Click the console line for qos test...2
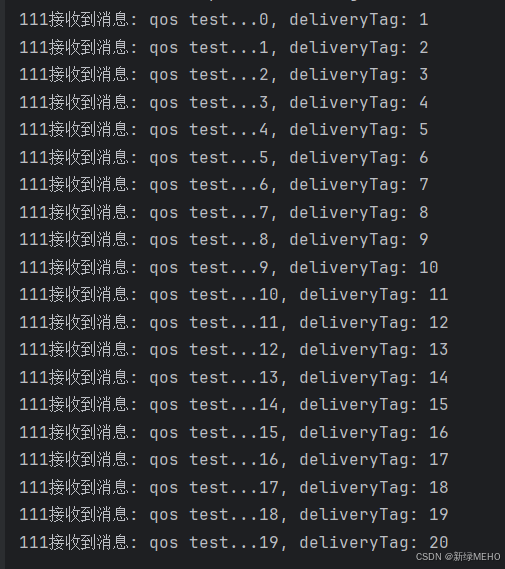 click(224, 75)
